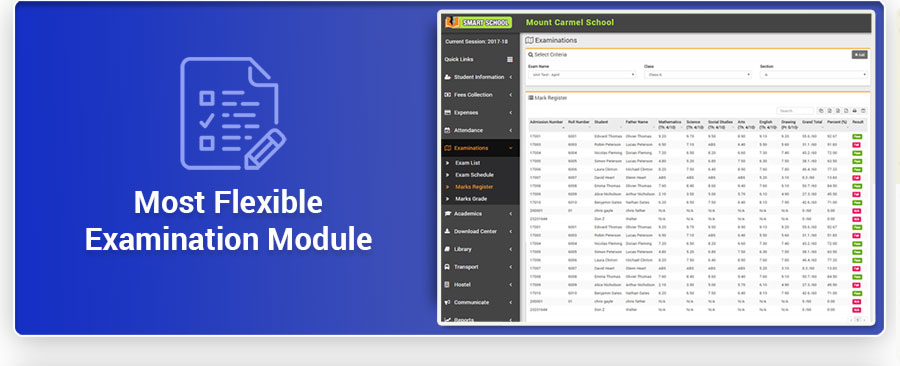Image resolution: width=900 pixels, height=366 pixels.
Task: Click the Smart School logo
Action: 478,22
